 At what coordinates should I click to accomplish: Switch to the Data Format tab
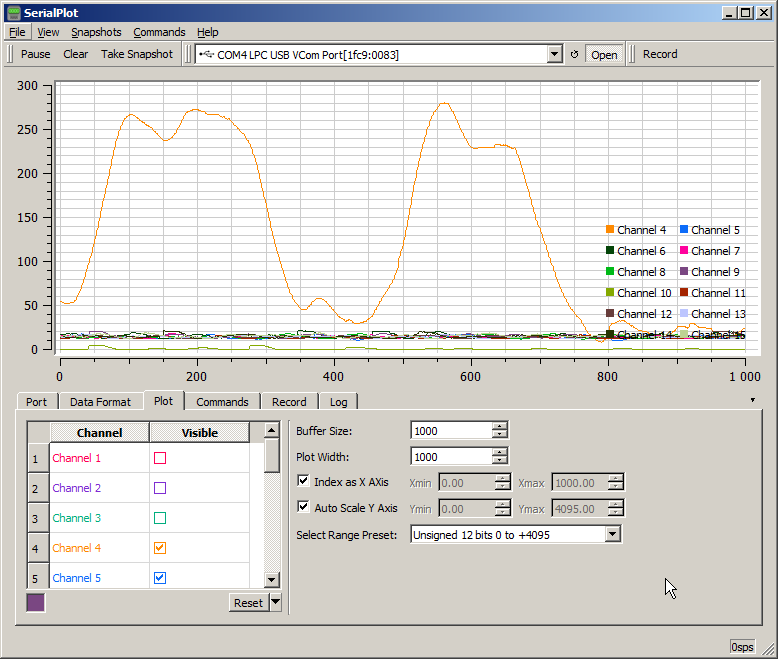pos(100,401)
